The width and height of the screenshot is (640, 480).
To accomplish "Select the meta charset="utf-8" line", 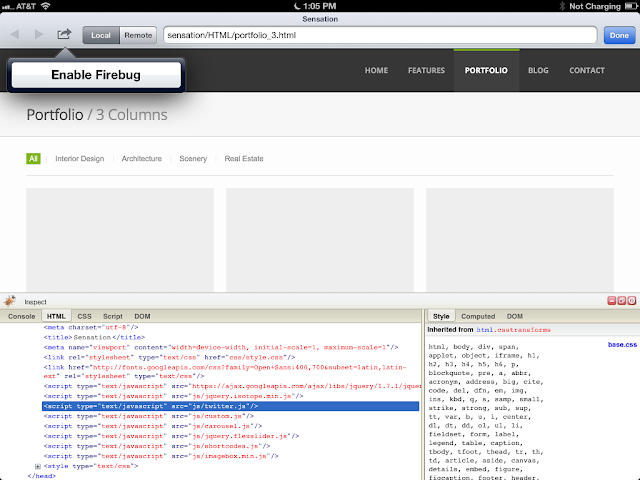I will (91, 327).
